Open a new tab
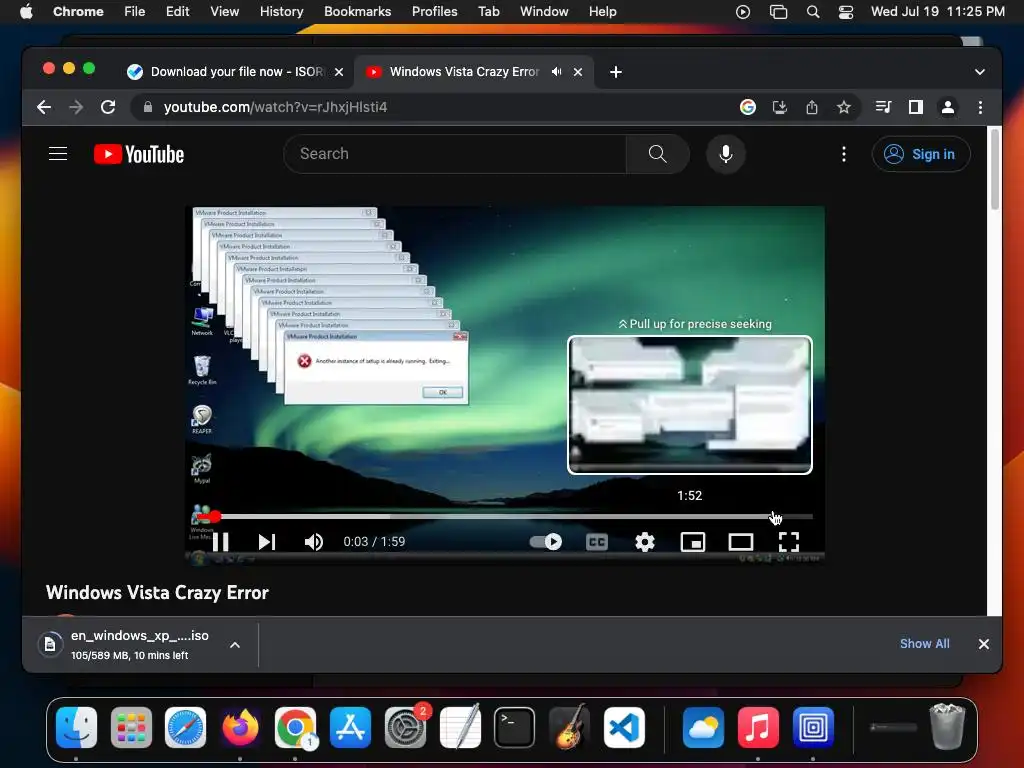The height and width of the screenshot is (768, 1024). click(x=616, y=72)
